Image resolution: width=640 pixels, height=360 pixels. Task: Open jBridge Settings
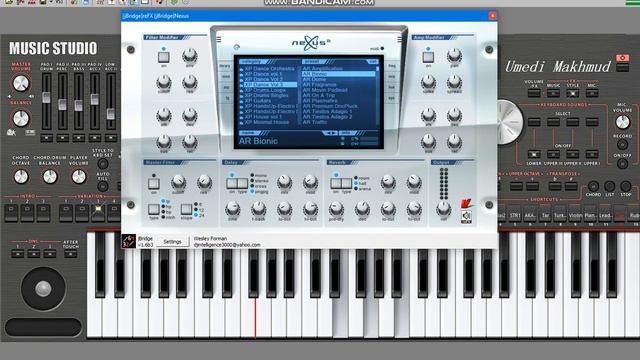coord(172,242)
